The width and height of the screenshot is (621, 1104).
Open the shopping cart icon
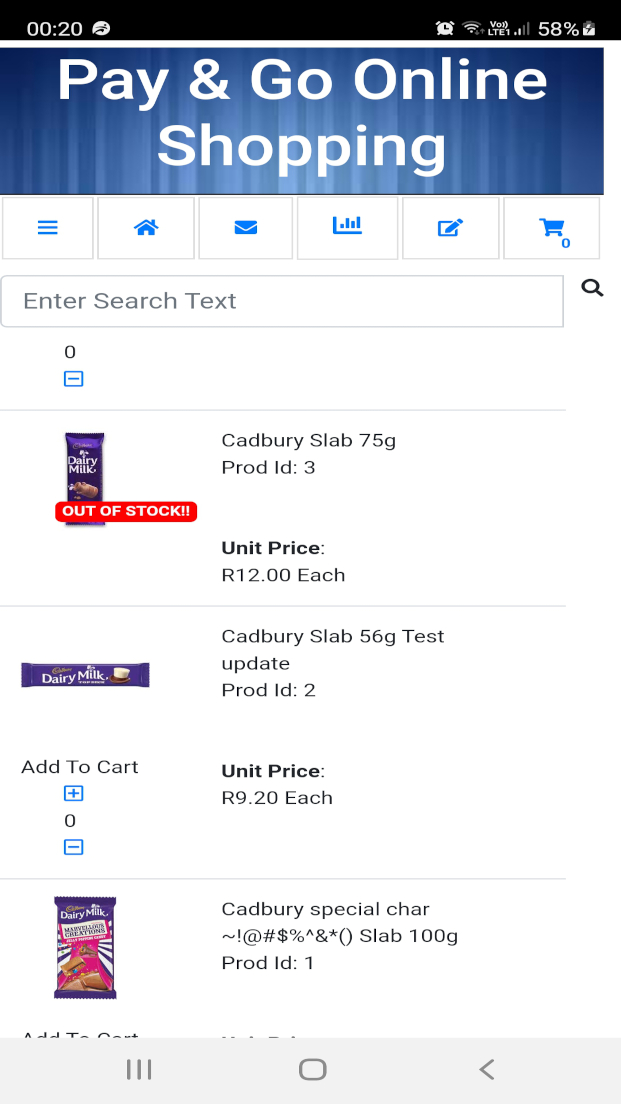[x=552, y=229]
